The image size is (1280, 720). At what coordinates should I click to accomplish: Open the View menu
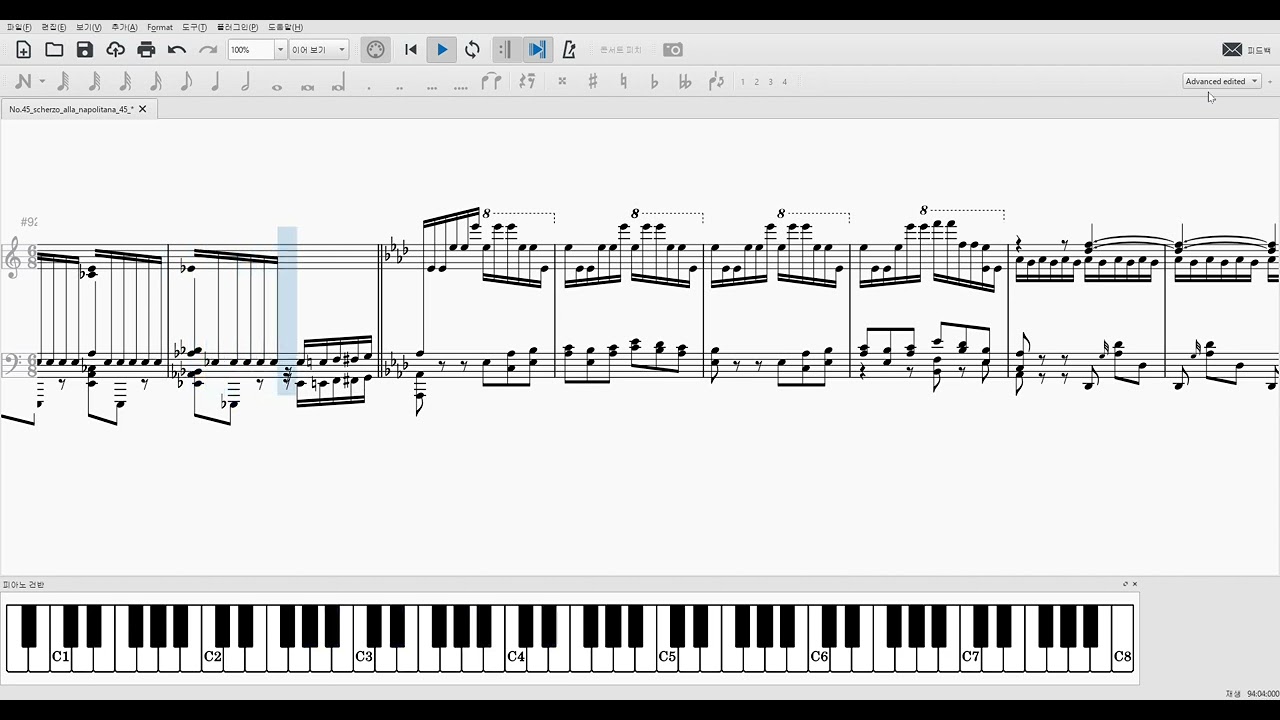click(89, 27)
